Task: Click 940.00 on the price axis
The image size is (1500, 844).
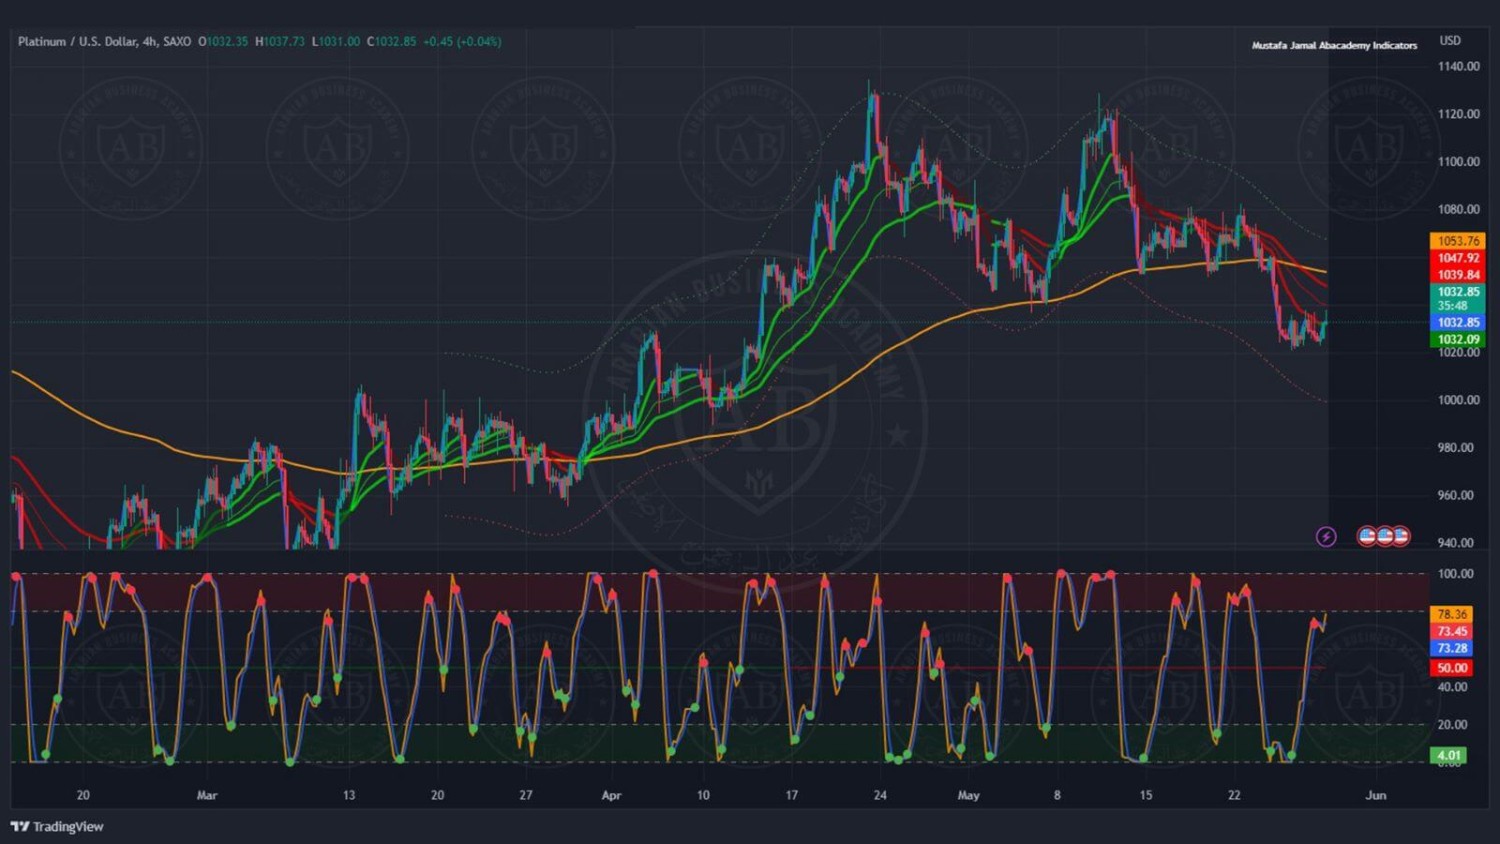Action: click(1455, 542)
